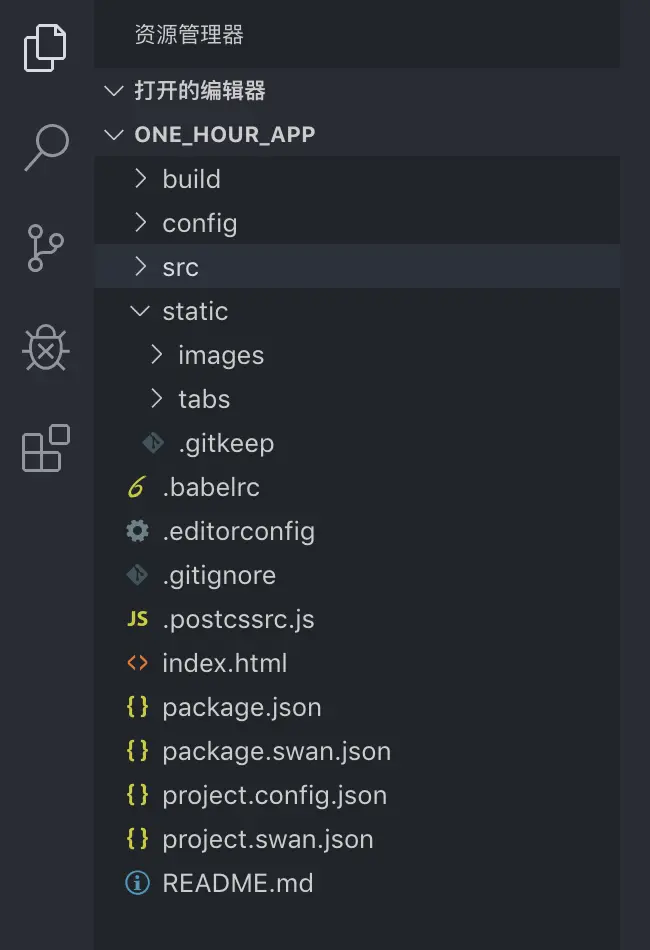Viewport: 650px width, 950px height.
Task: Open the Run and Debug view icon
Action: click(46, 347)
